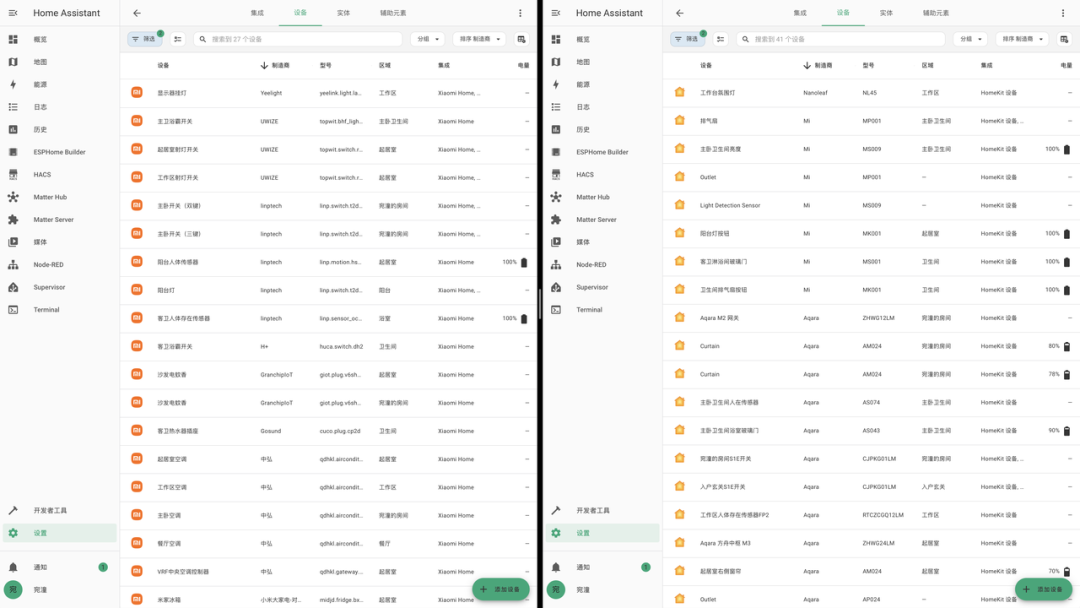The width and height of the screenshot is (1080, 608).
Task: Open the Aqara M2 网关 device row
Action: point(871,318)
